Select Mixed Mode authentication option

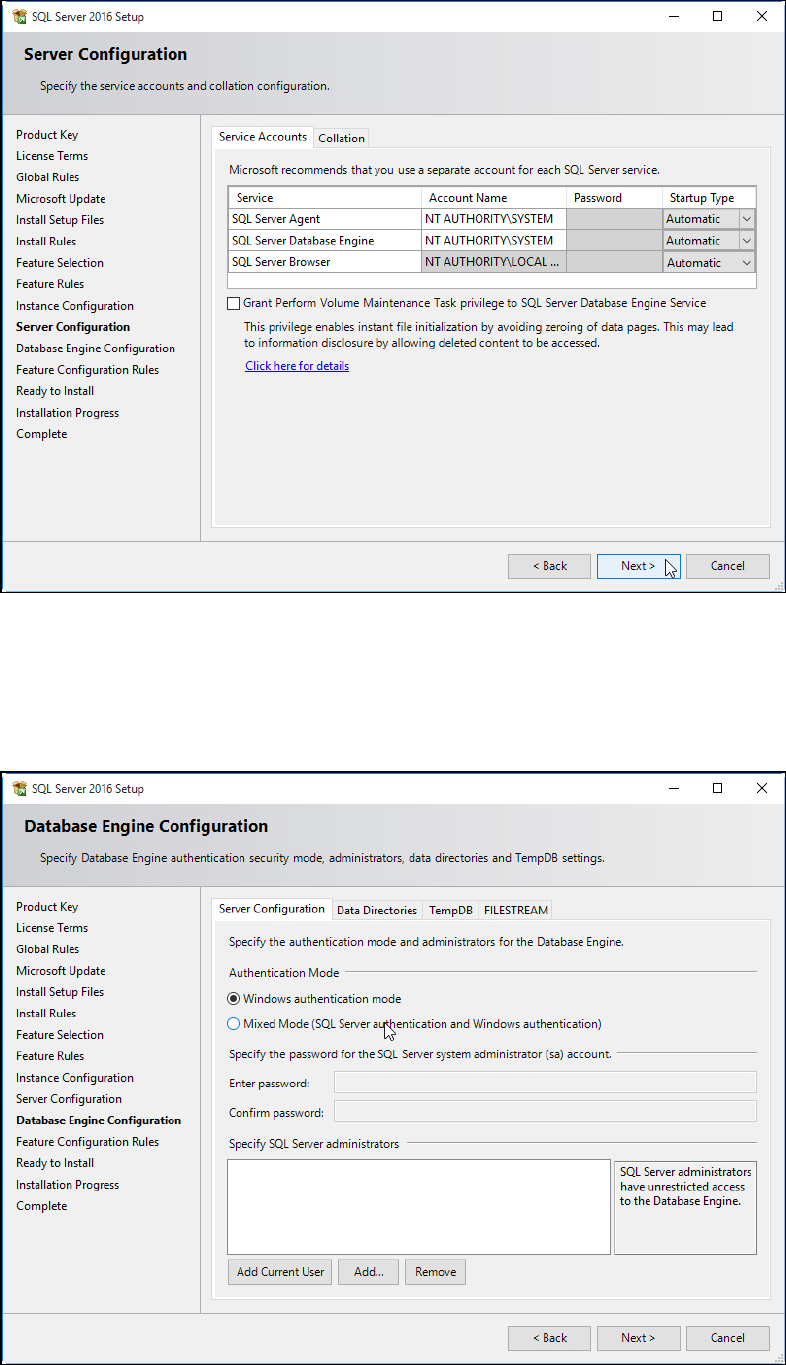pyautogui.click(x=234, y=1024)
